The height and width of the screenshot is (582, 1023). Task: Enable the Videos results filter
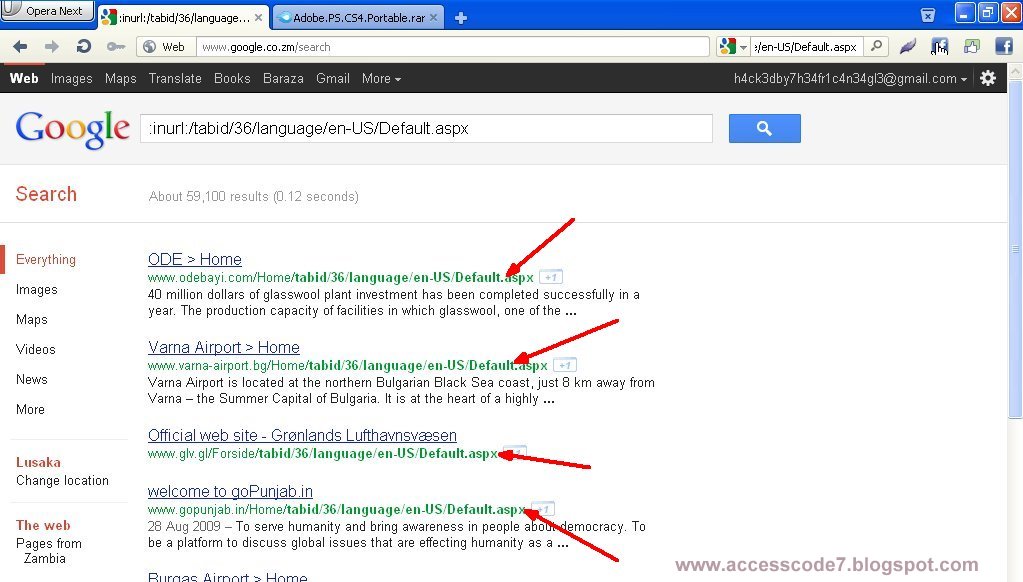[36, 349]
